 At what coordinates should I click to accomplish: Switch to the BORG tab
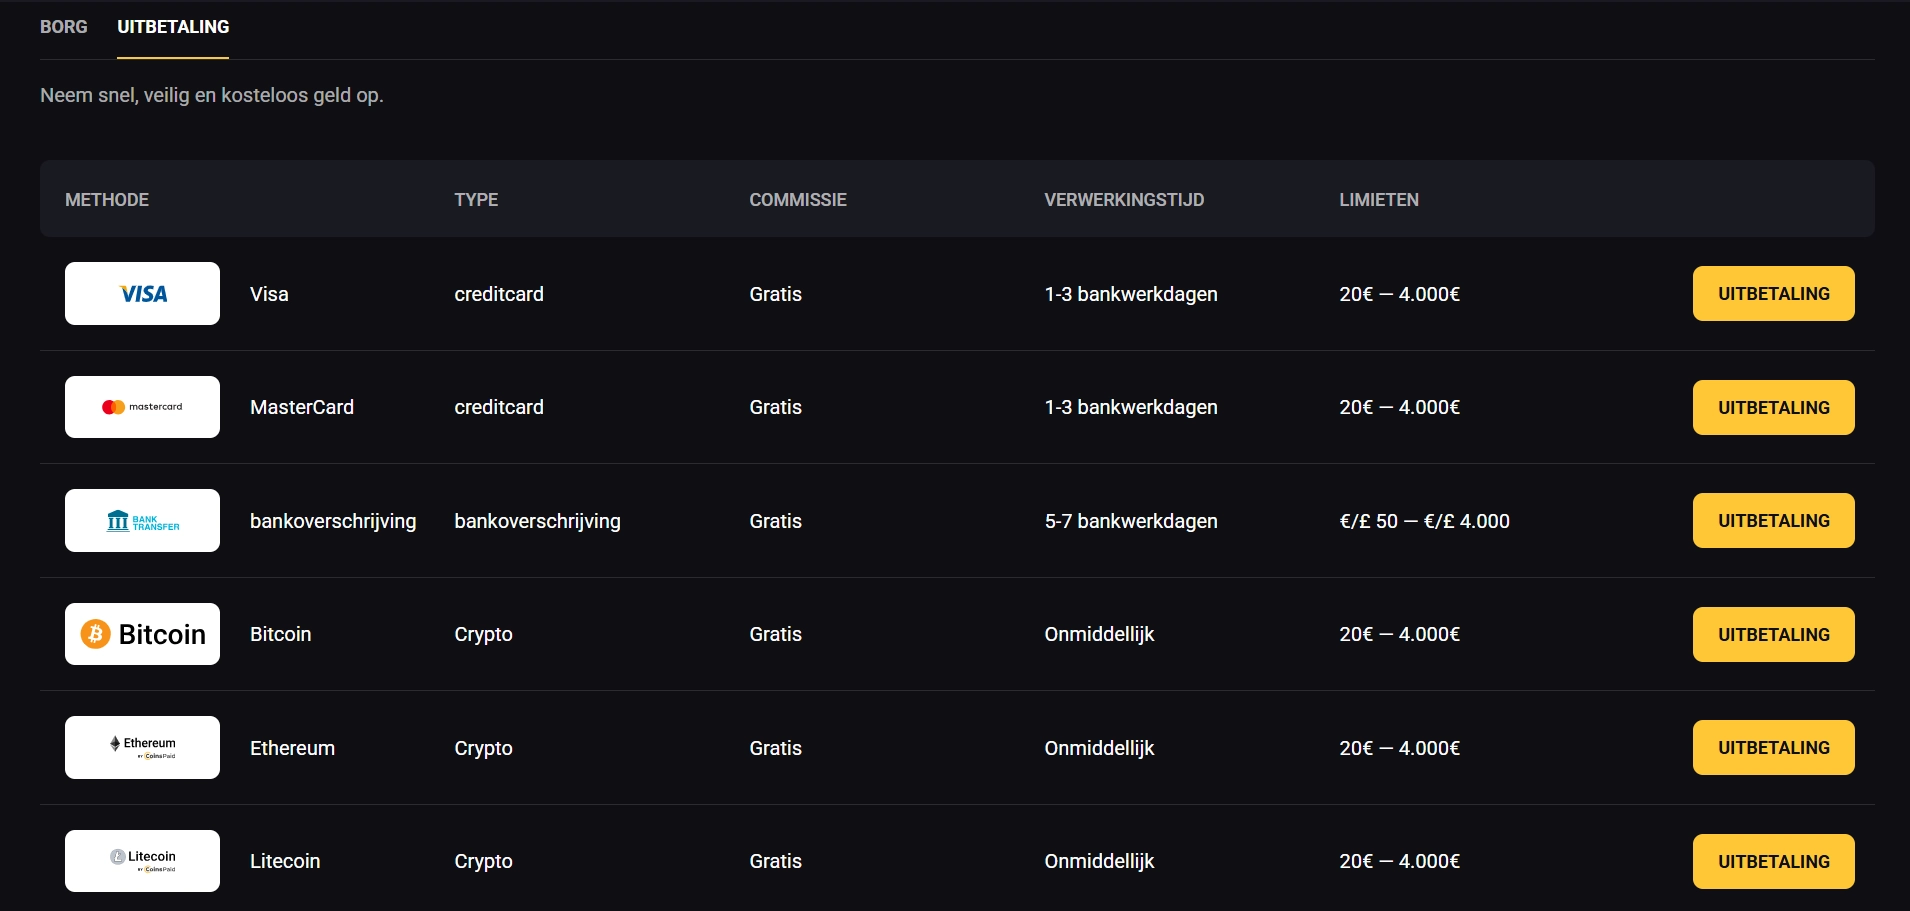coord(64,27)
